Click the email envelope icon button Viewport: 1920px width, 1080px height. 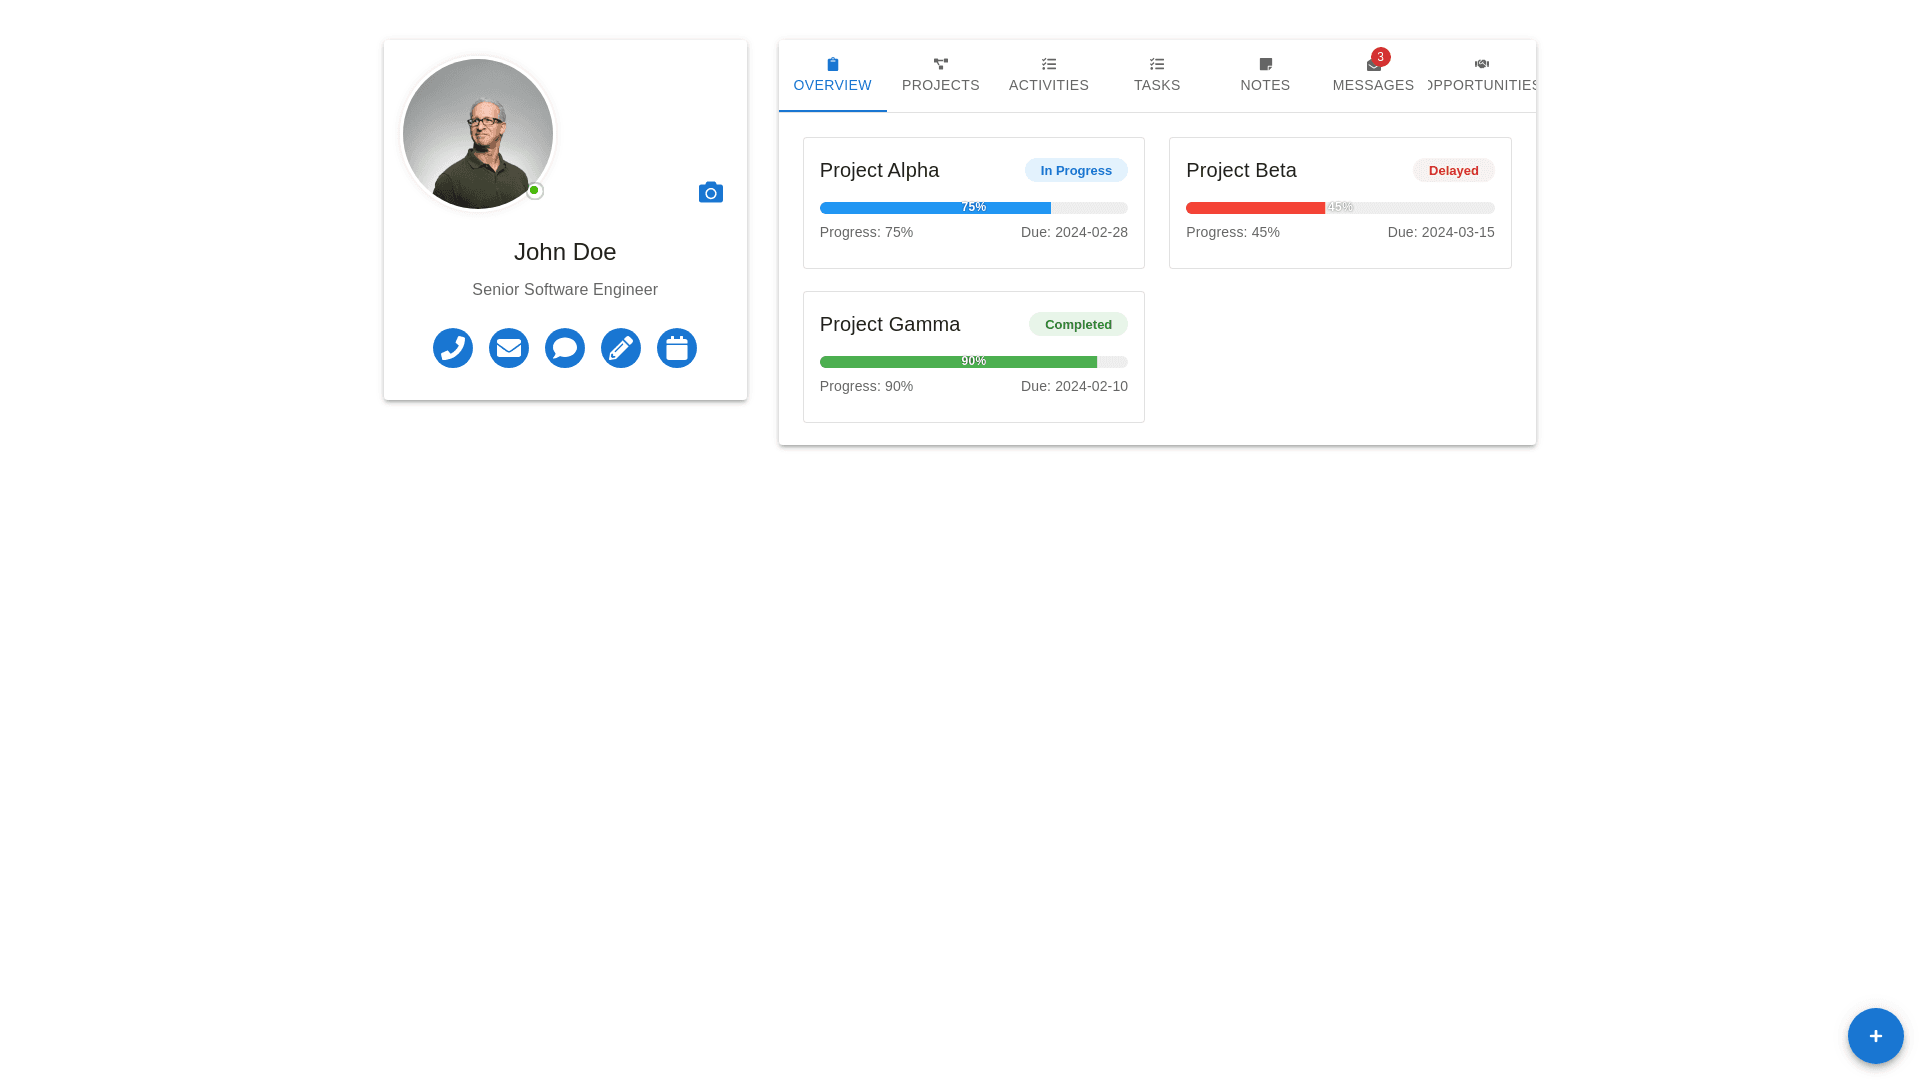pos(509,348)
